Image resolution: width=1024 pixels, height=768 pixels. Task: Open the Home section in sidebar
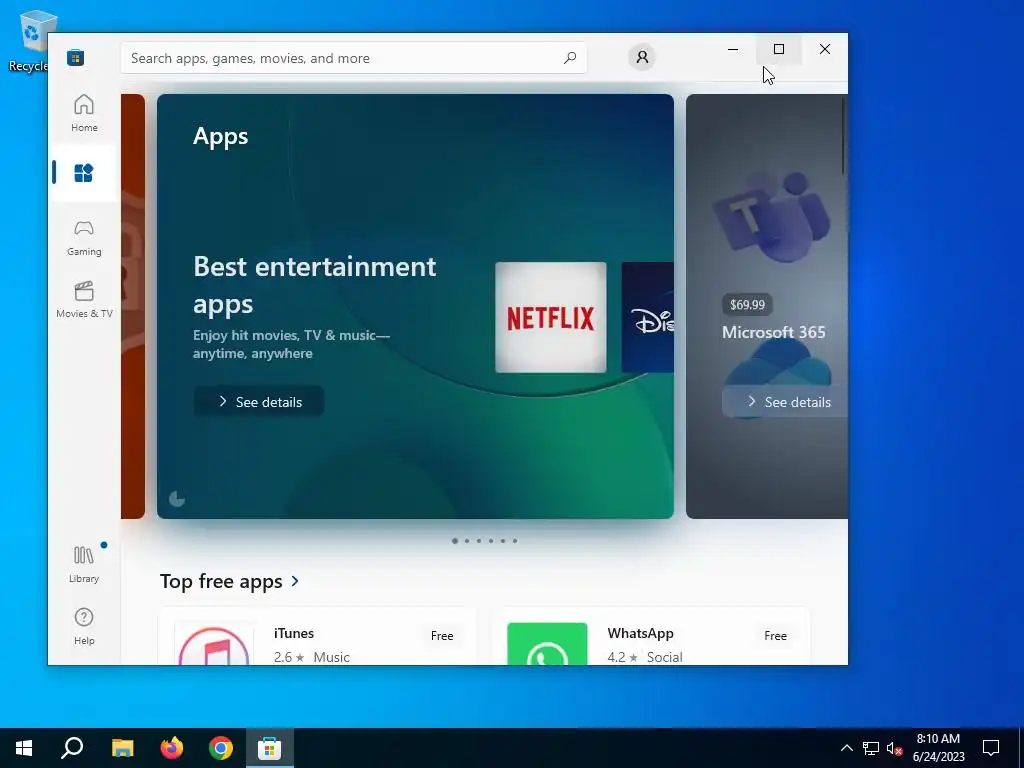click(x=84, y=112)
